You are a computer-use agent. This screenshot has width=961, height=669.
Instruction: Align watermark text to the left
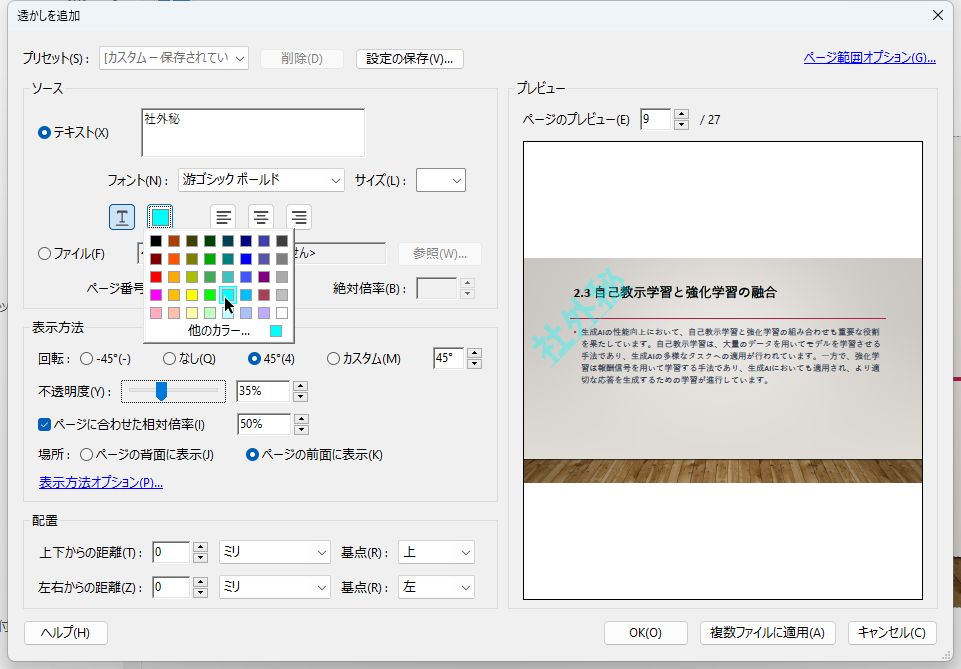point(222,216)
